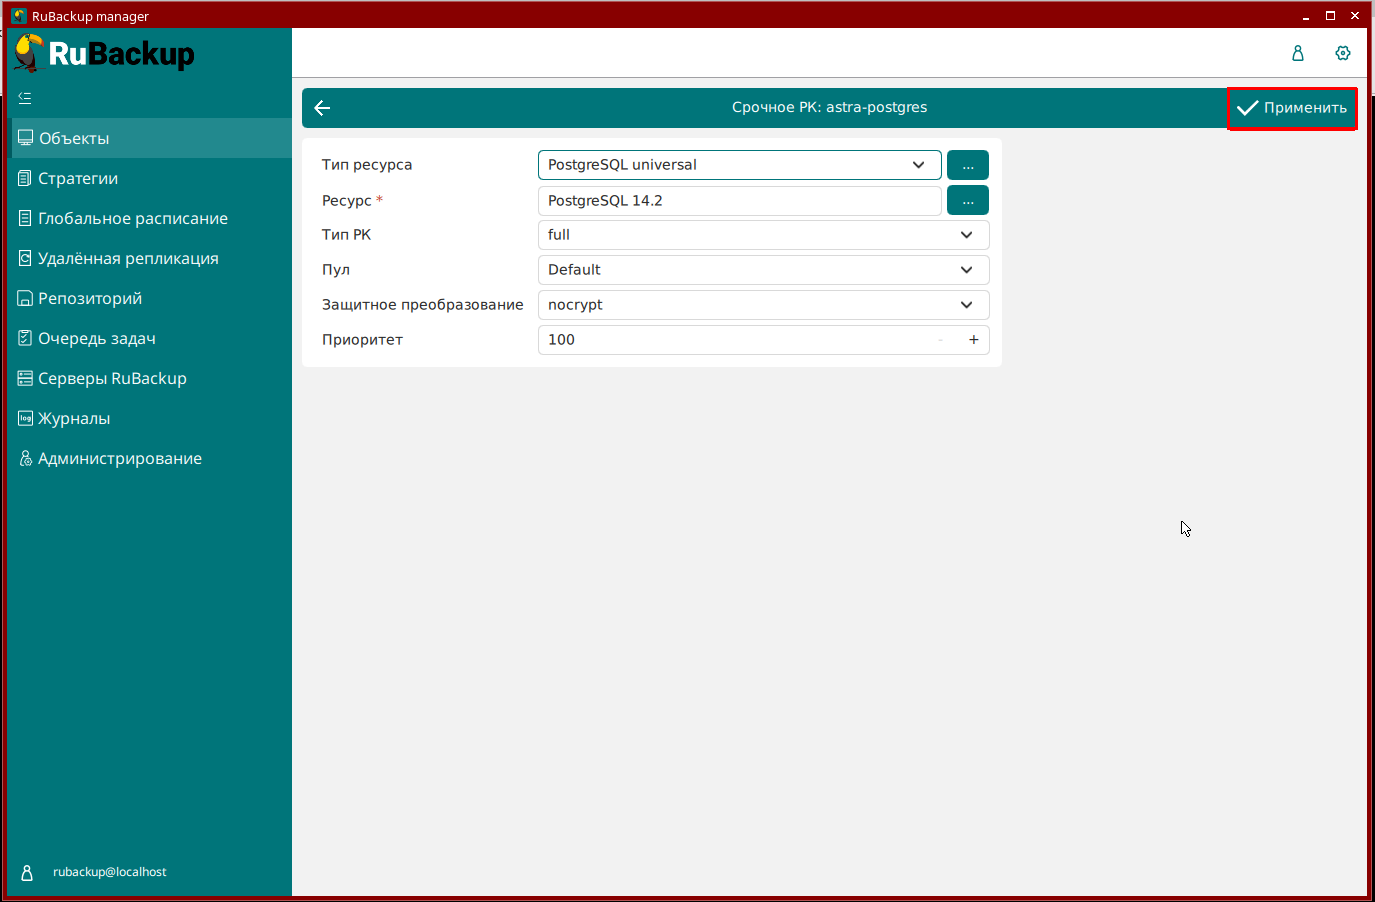Click the Тип ресурса label

coord(367,165)
